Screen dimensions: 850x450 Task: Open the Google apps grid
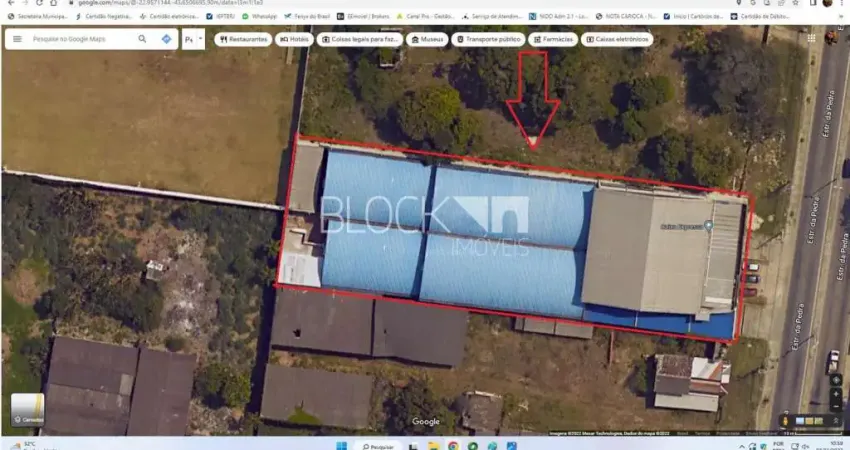point(811,38)
